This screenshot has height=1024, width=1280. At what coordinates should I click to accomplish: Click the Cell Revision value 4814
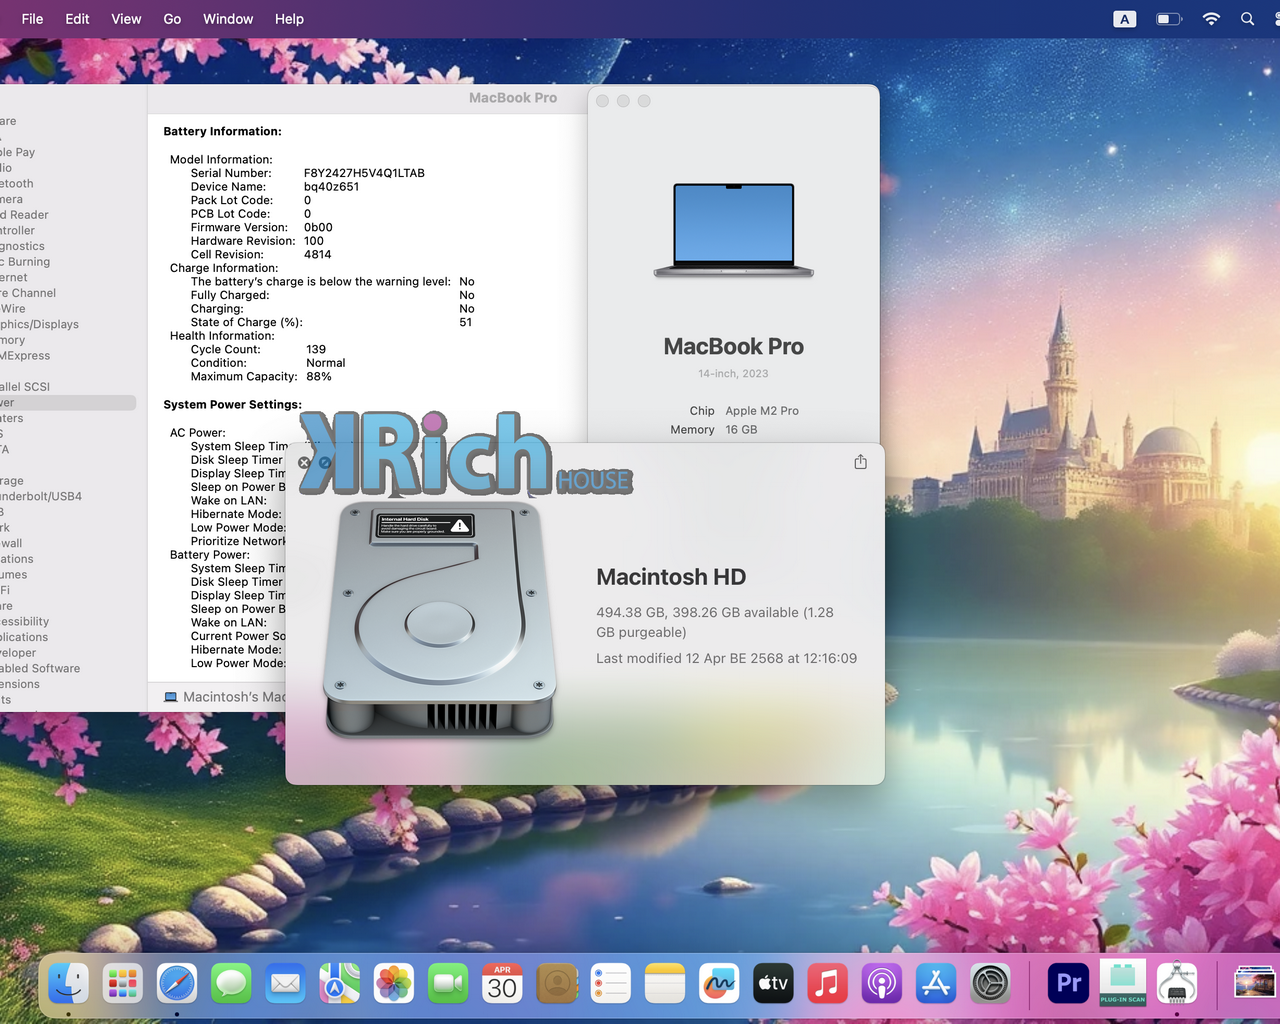pos(317,254)
